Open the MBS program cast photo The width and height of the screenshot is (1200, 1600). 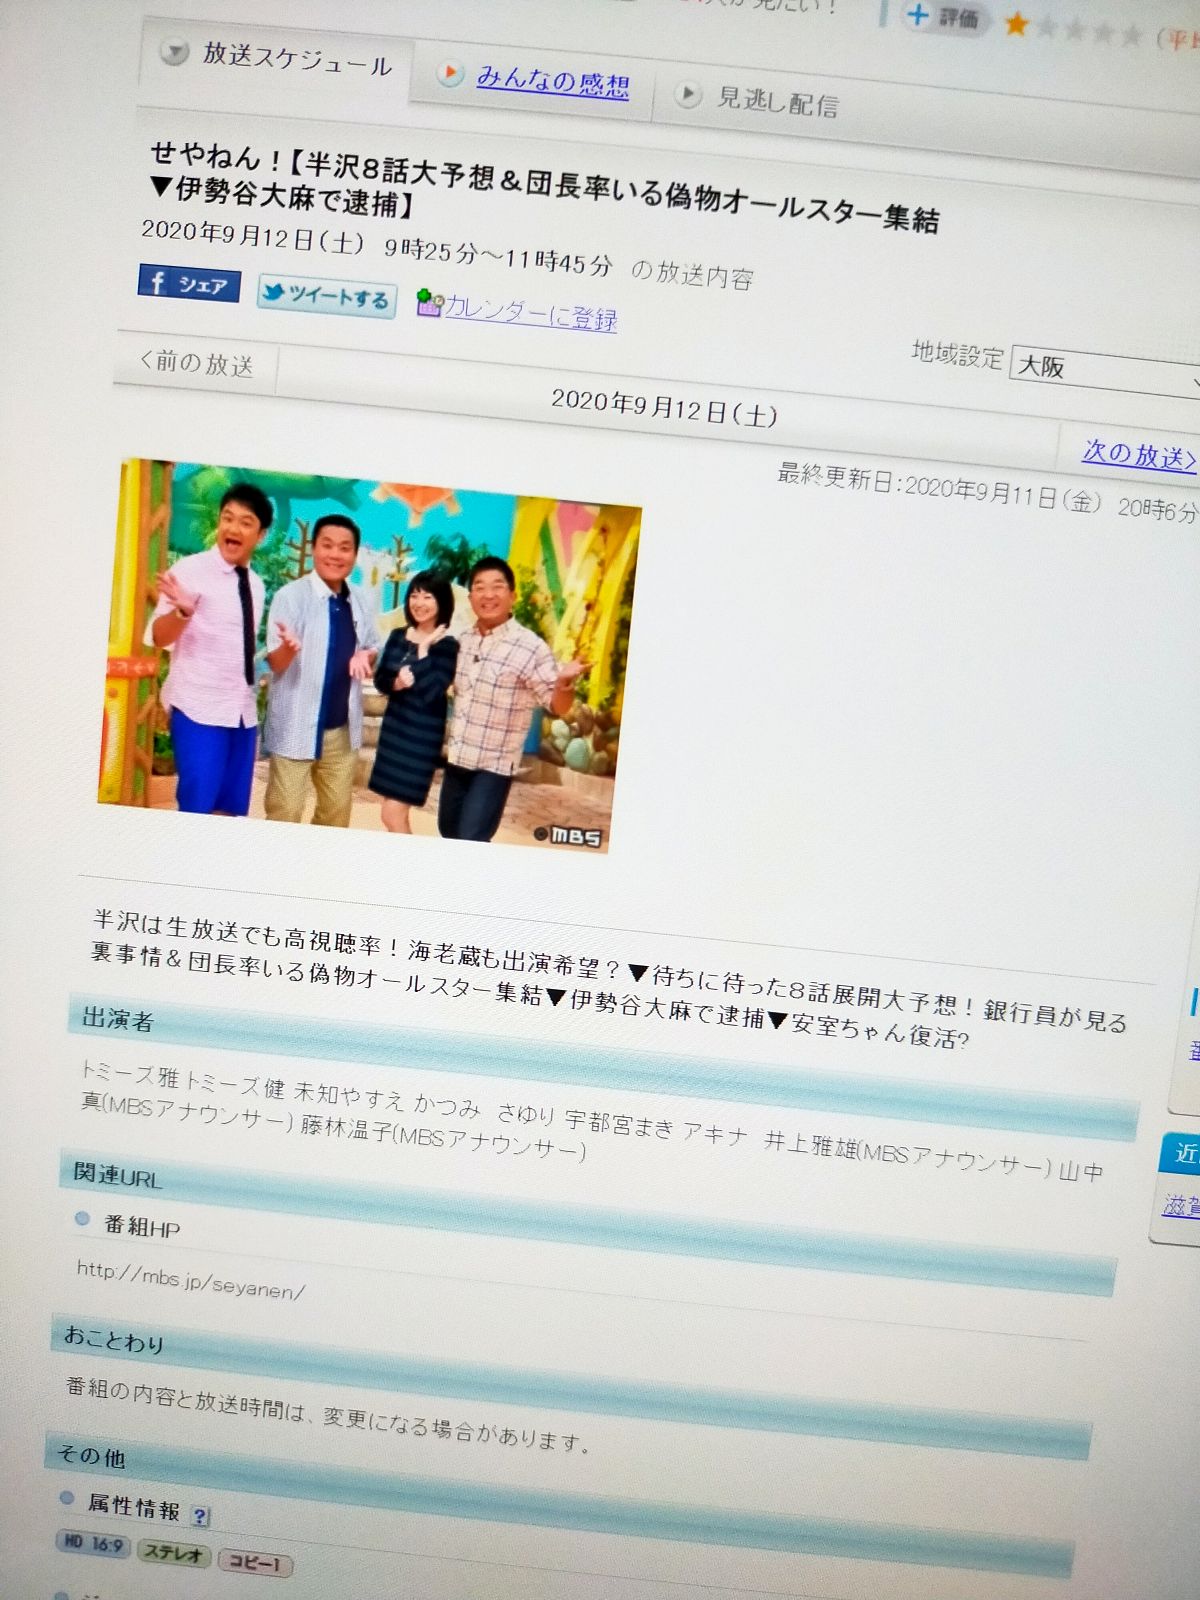pos(369,655)
